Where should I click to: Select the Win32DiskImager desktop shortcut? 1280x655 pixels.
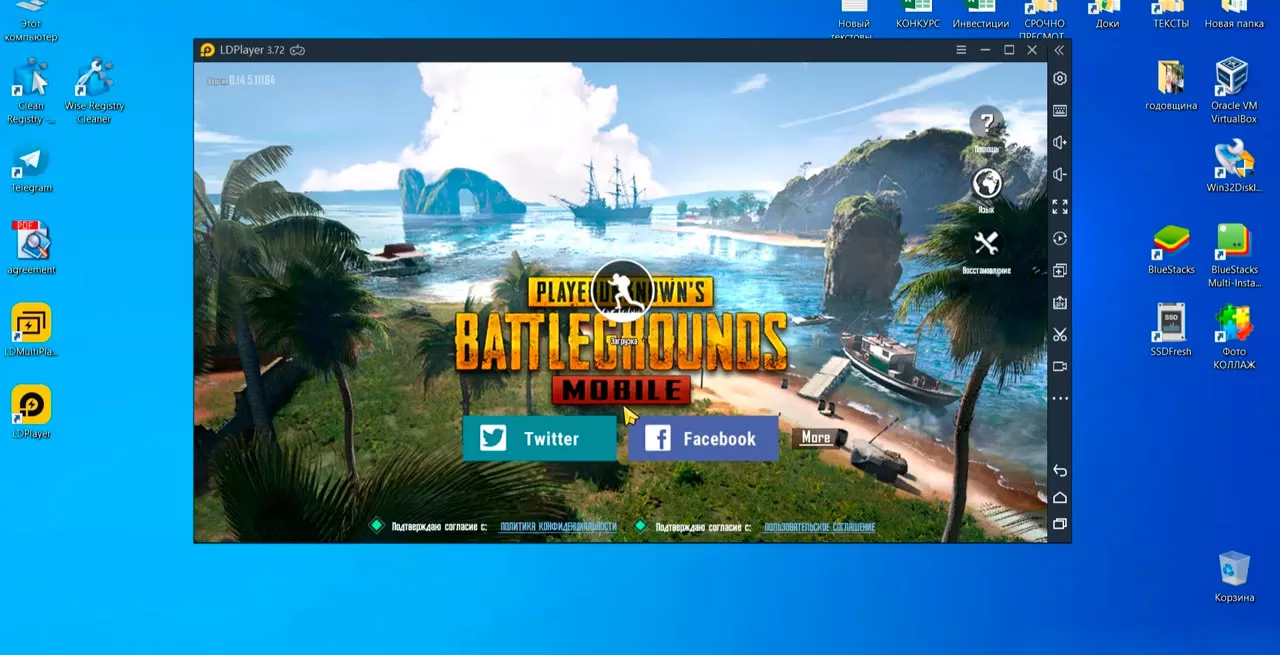pyautogui.click(x=1233, y=168)
